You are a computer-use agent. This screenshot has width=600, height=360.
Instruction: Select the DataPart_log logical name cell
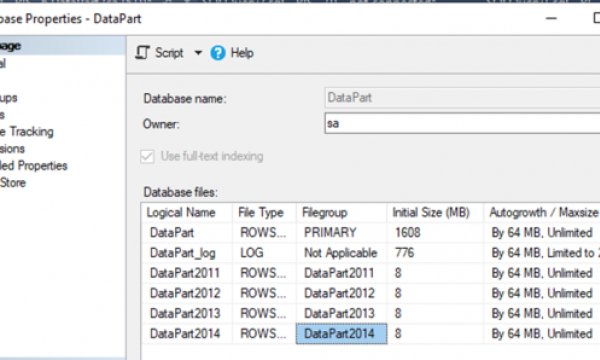pyautogui.click(x=187, y=253)
